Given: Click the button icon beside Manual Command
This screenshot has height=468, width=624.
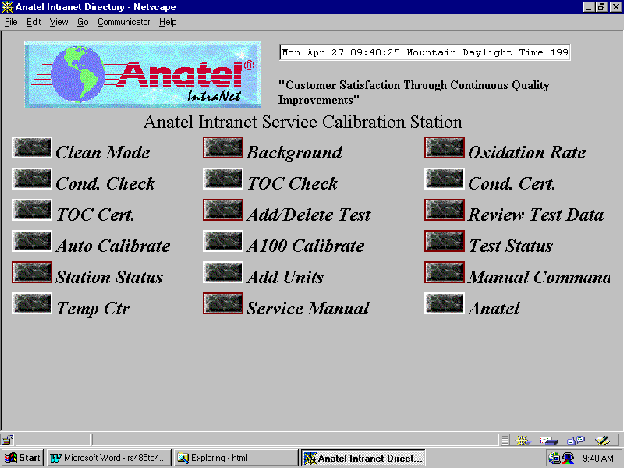Looking at the screenshot, I should (x=444, y=272).
